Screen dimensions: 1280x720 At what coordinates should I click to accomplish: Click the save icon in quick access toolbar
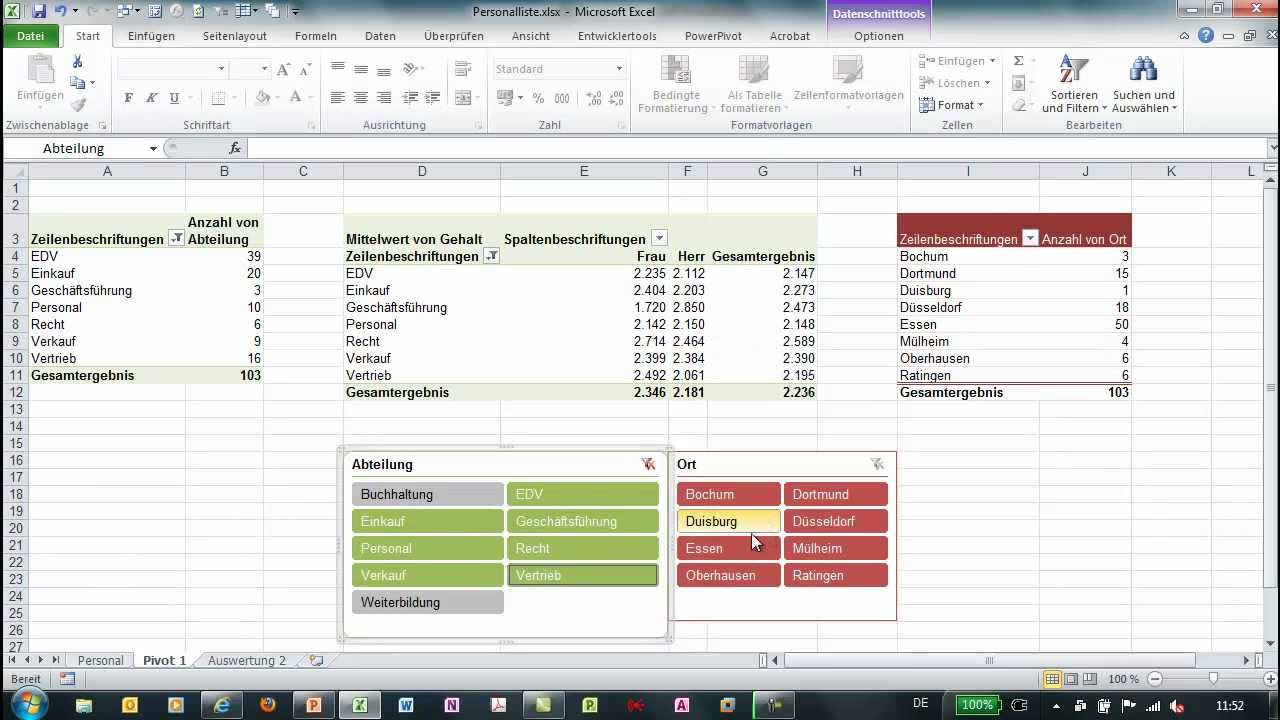coord(39,11)
